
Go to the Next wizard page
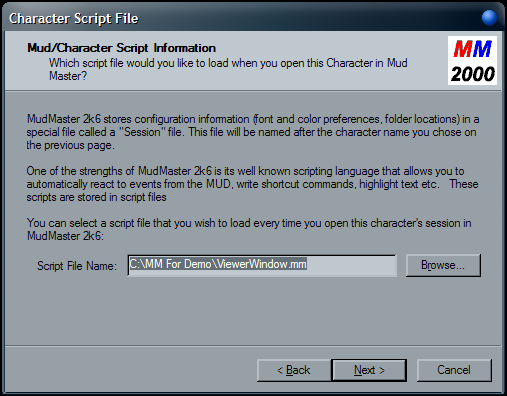coord(369,370)
